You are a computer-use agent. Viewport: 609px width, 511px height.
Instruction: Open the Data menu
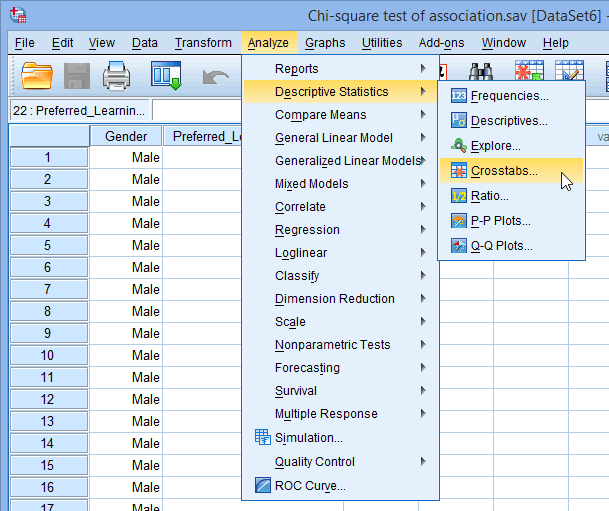144,43
